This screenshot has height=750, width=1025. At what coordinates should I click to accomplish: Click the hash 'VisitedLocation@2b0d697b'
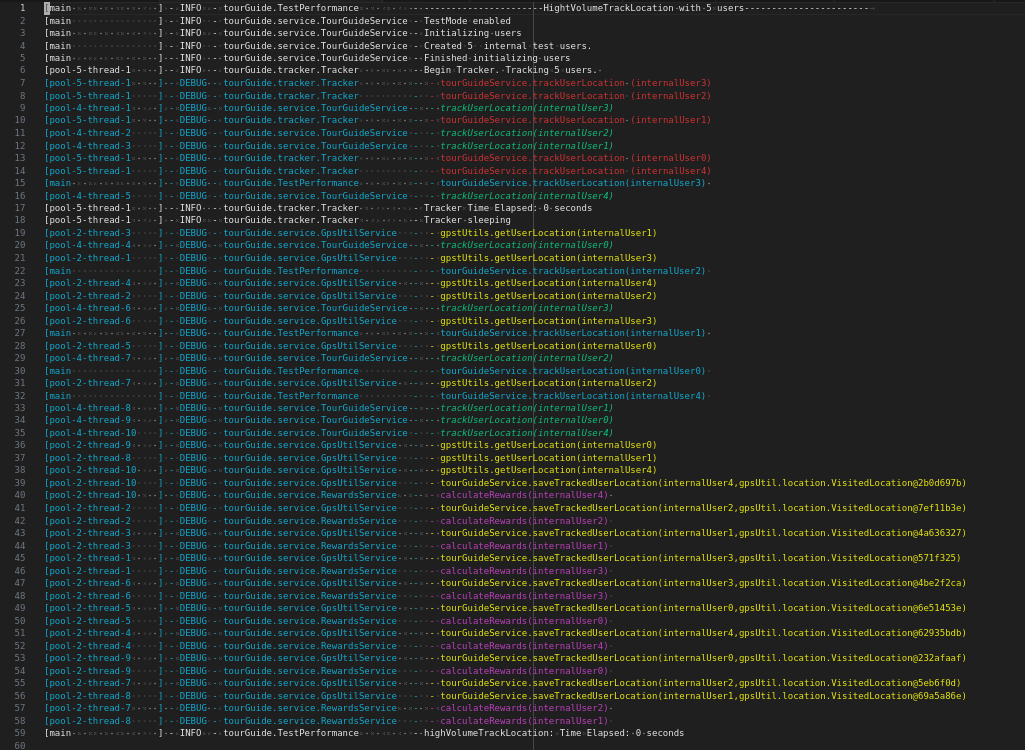pyautogui.click(x=896, y=483)
